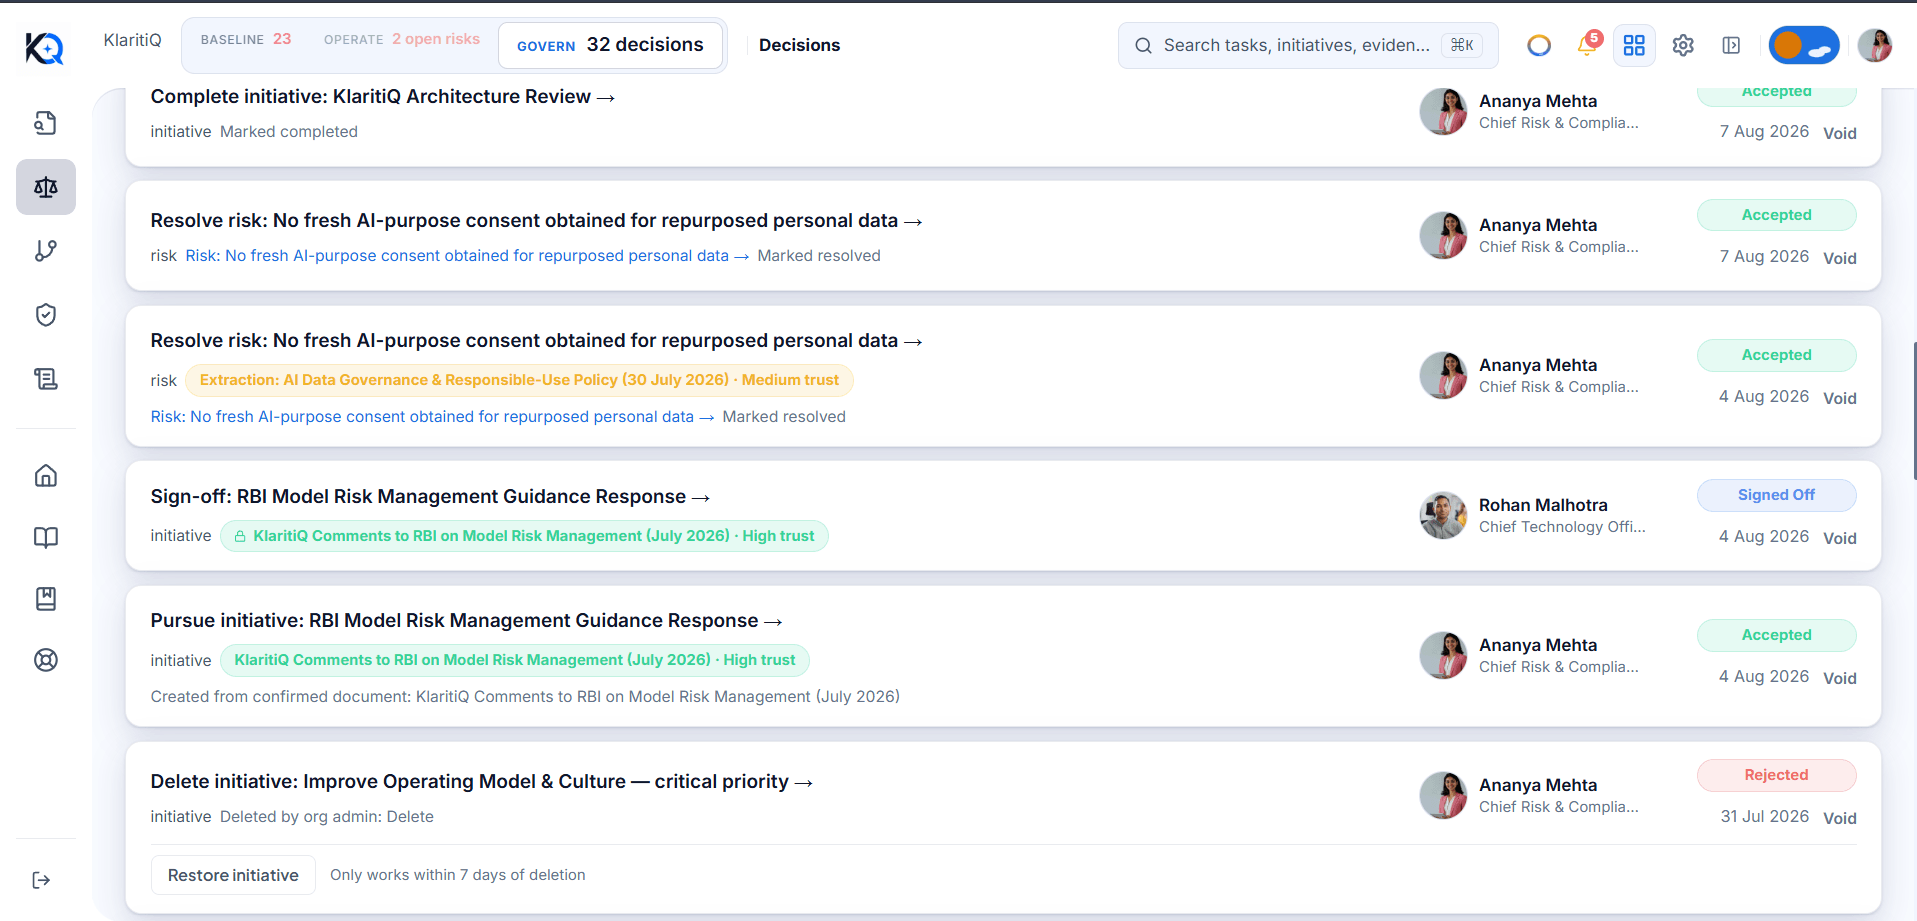Click the Signed Off status badge
1917x921 pixels.
(1776, 495)
